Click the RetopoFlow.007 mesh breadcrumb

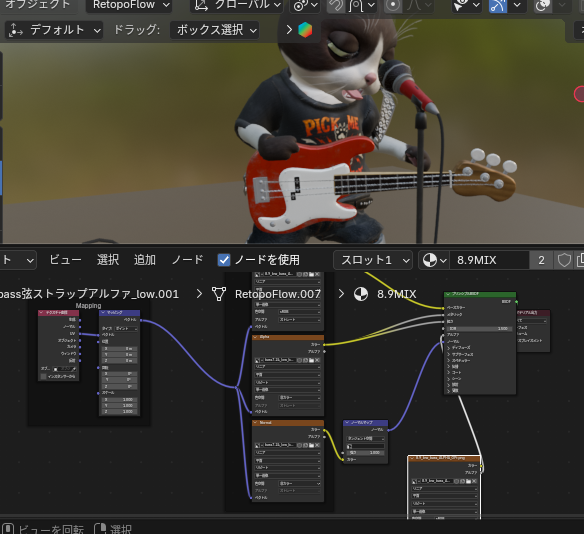tap(277, 294)
